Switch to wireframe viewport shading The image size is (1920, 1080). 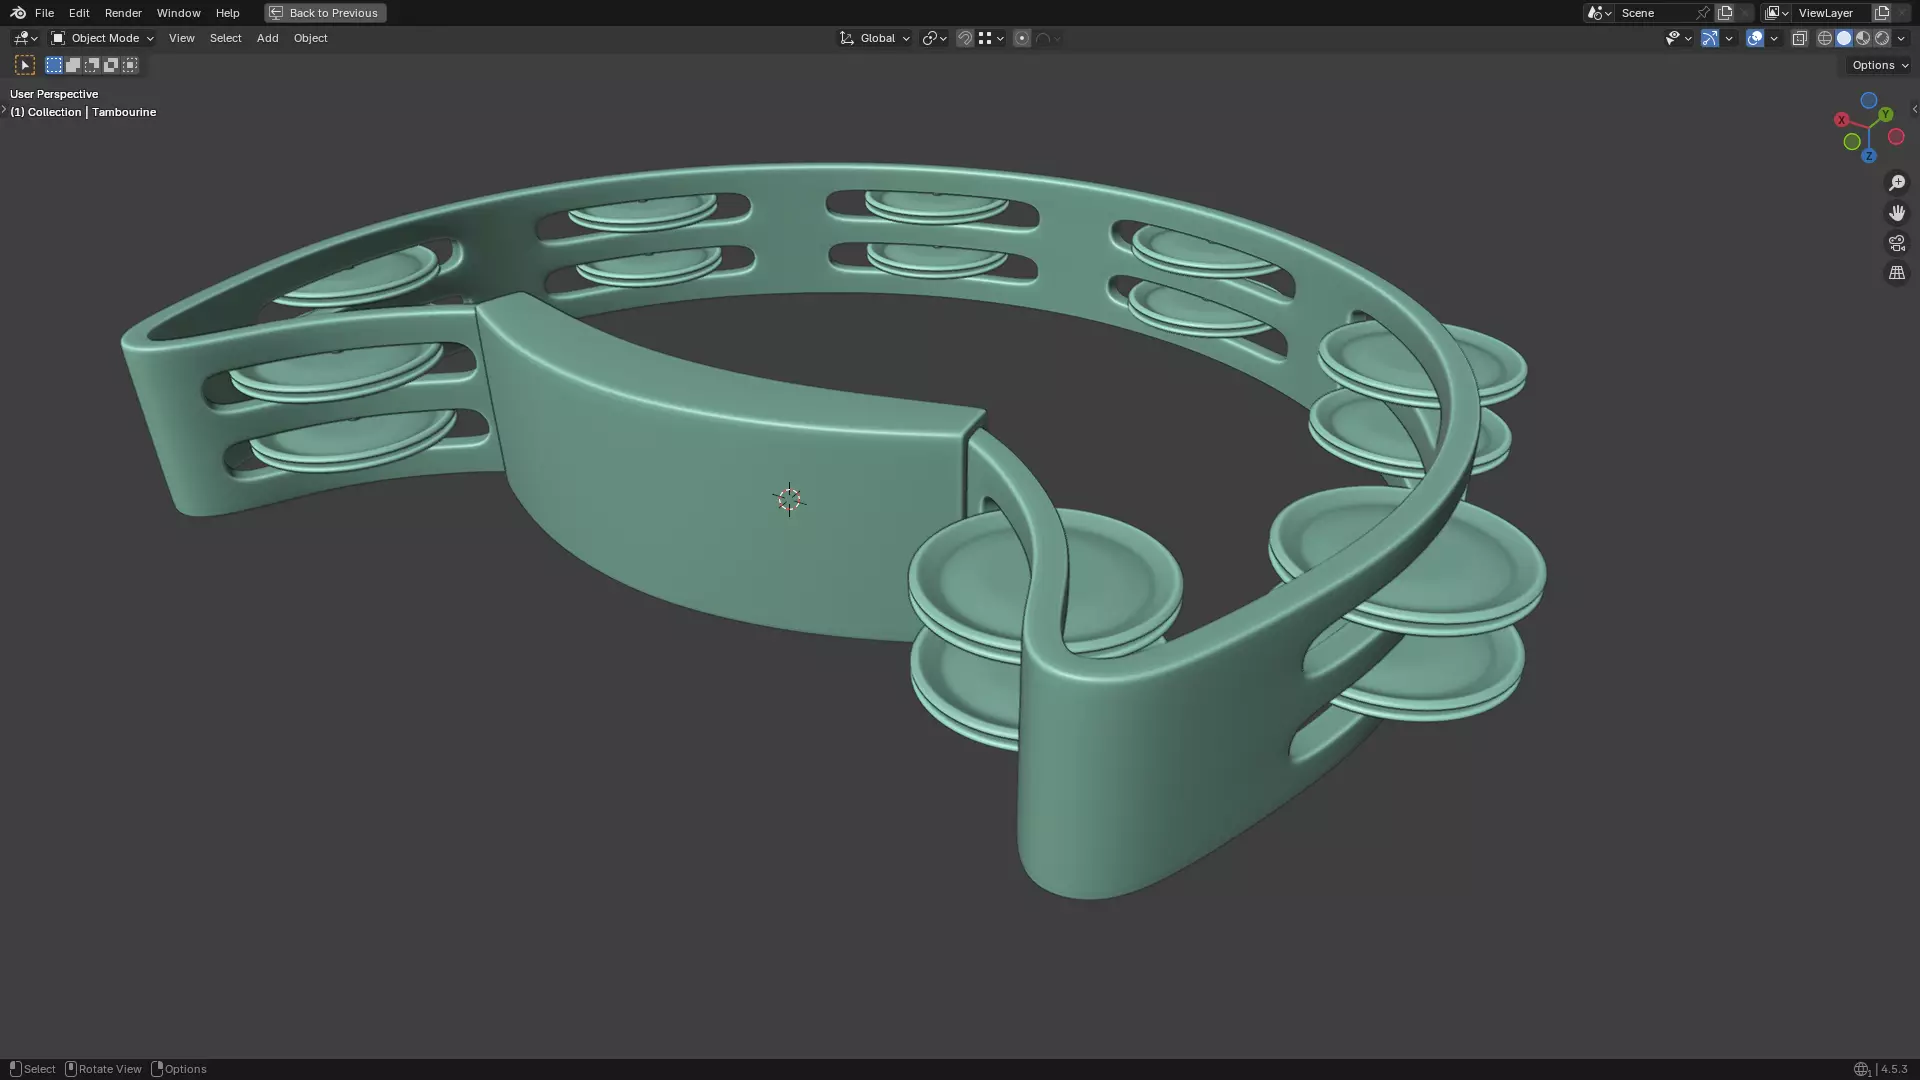(x=1825, y=38)
